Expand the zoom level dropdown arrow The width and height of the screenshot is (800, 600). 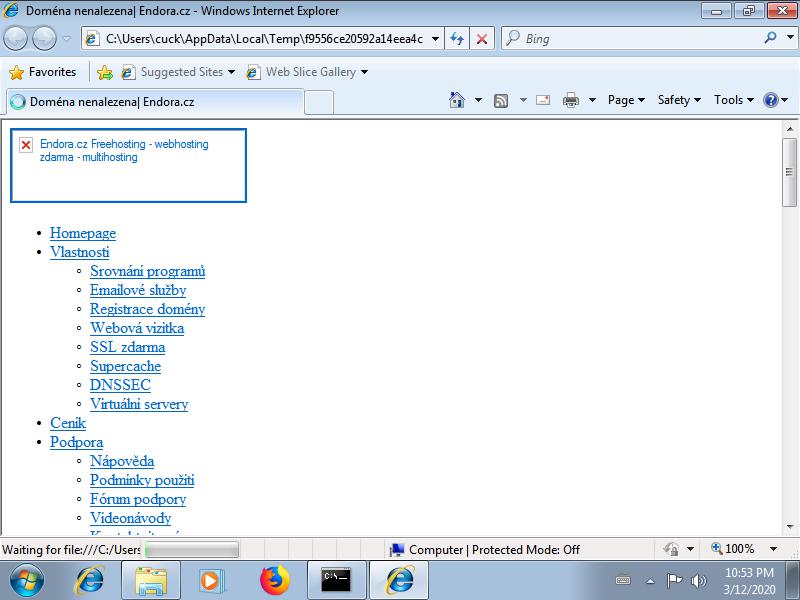(773, 549)
